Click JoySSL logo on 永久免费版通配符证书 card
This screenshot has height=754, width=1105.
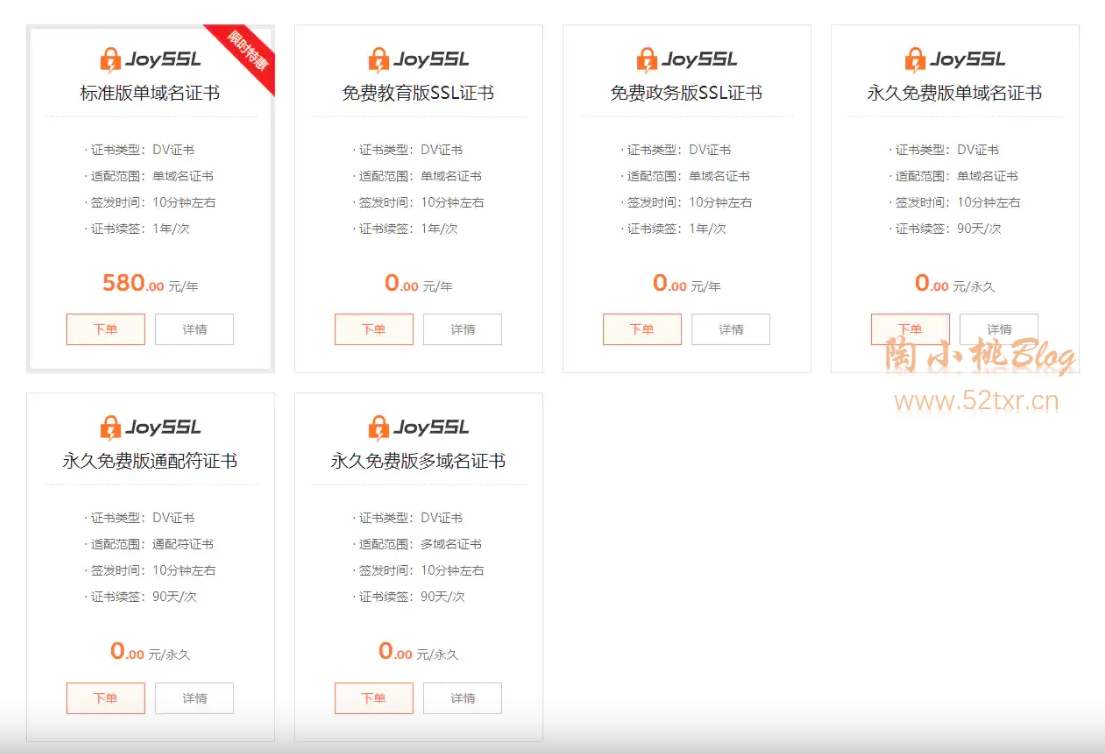click(x=150, y=428)
